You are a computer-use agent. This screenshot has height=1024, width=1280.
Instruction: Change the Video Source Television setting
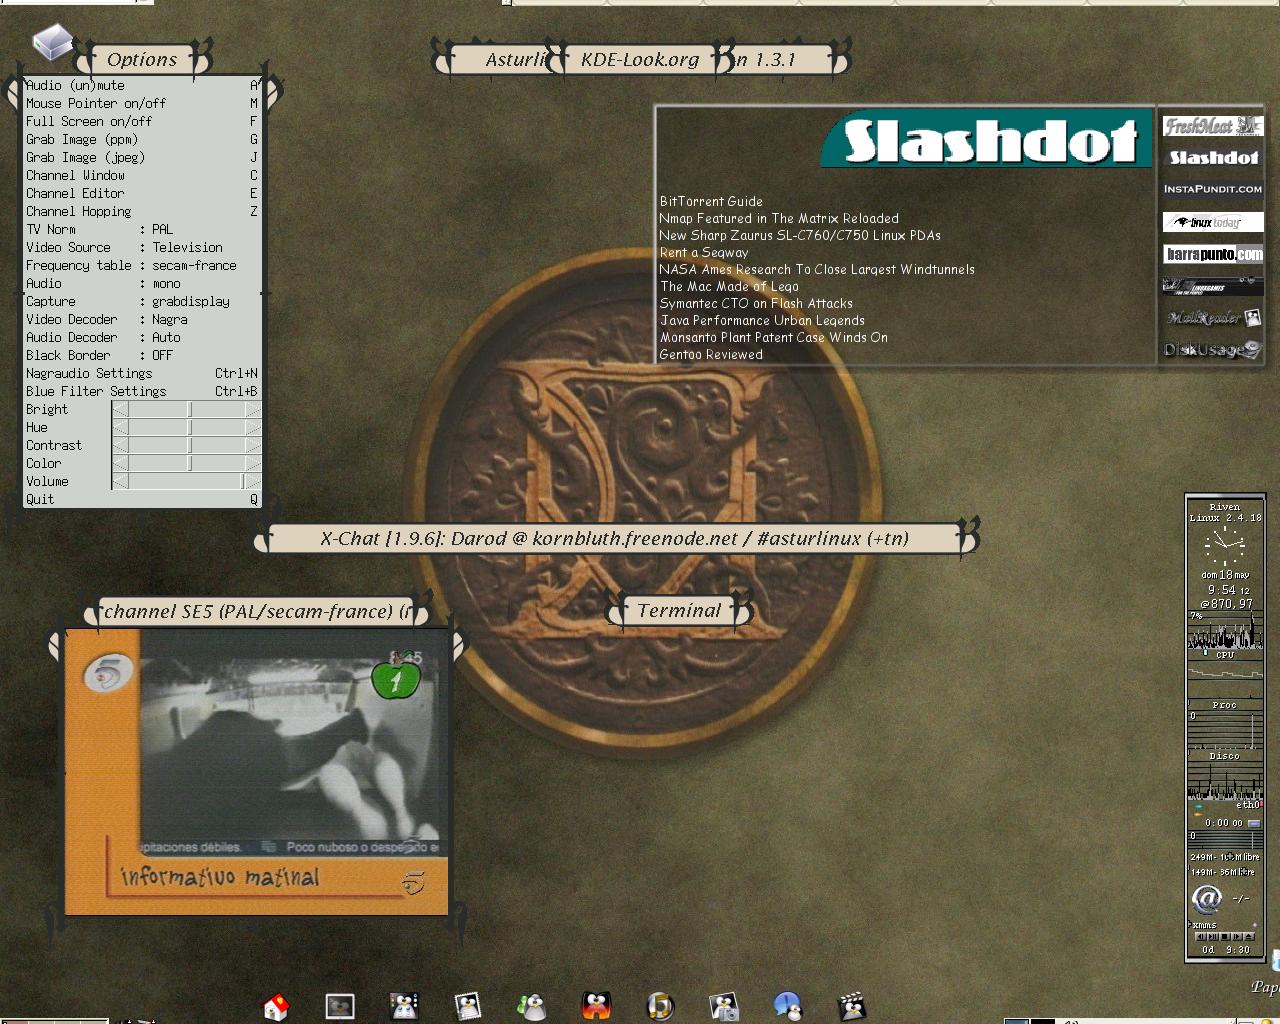click(142, 248)
